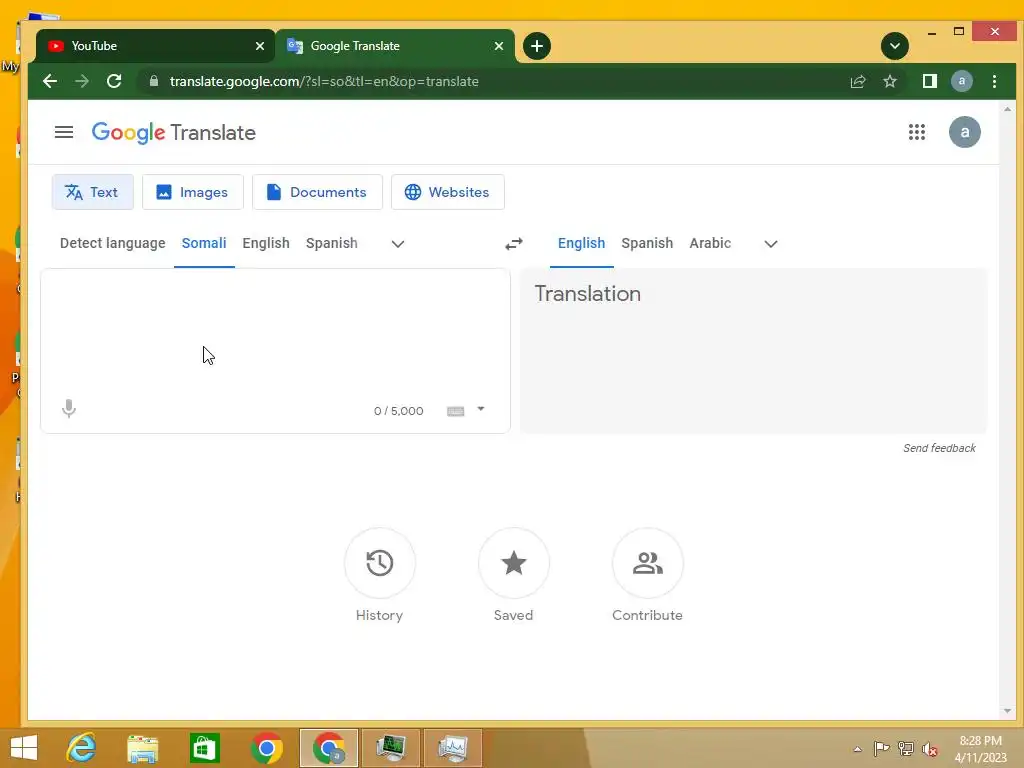Switch to Websites translation mode
Viewport: 1024px width, 768px height.
point(447,192)
